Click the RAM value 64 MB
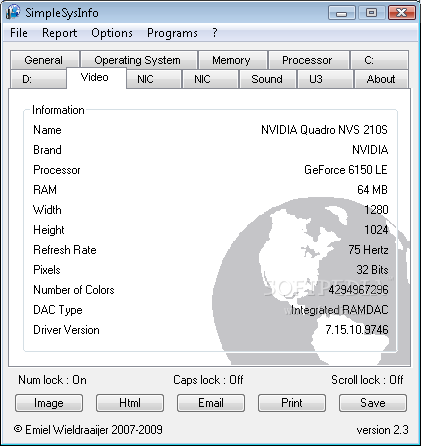 (372, 190)
